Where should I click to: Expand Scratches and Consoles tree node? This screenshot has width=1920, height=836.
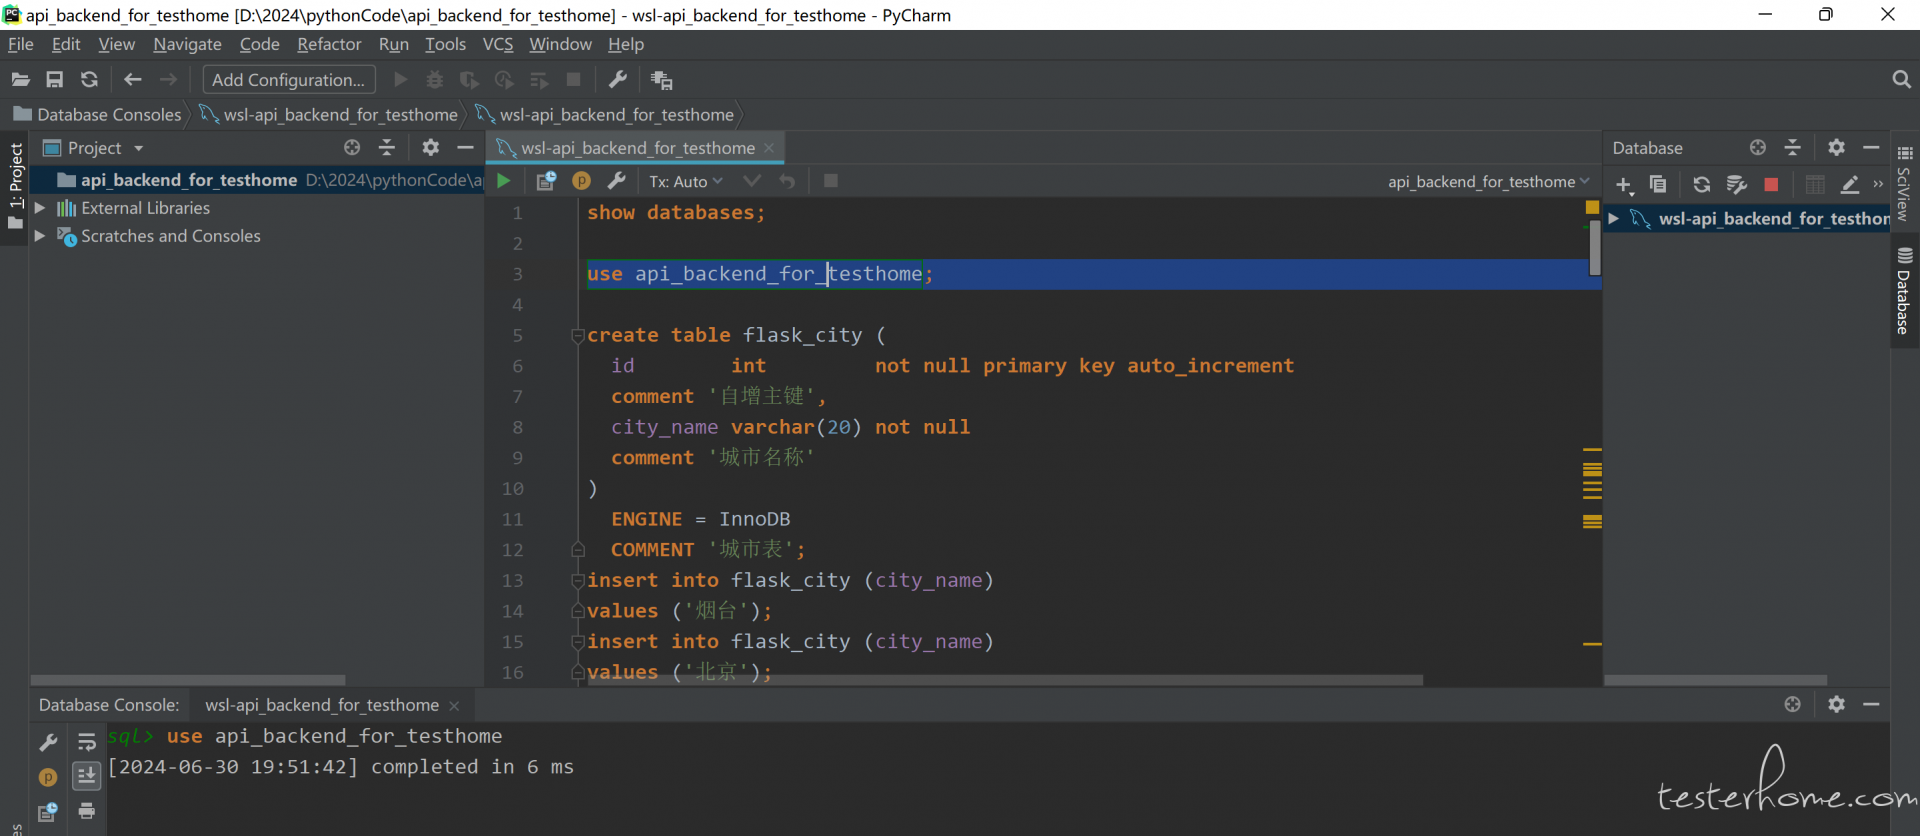(x=40, y=236)
